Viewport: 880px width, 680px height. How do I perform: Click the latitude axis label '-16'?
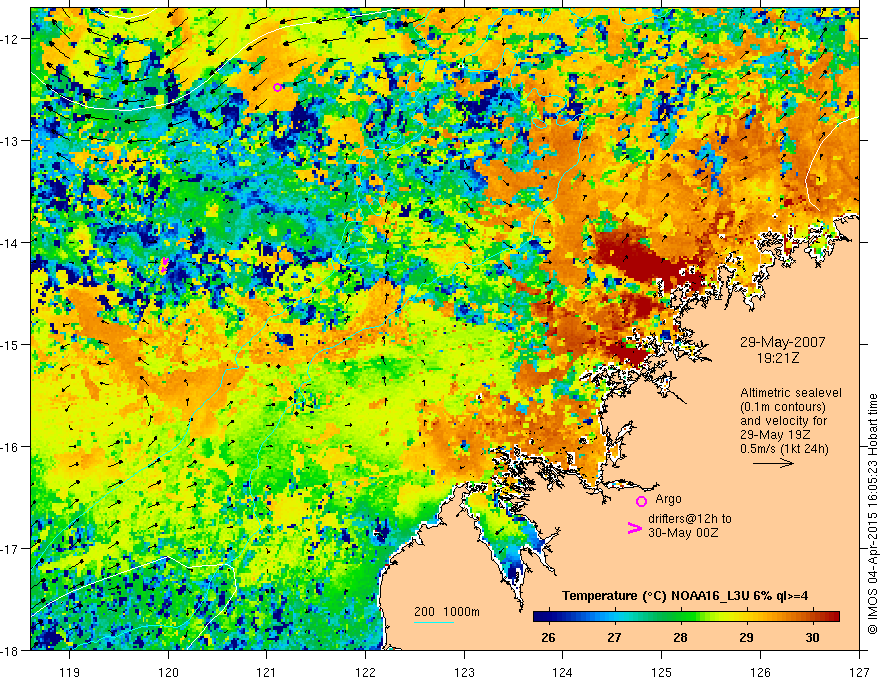(x=11, y=447)
